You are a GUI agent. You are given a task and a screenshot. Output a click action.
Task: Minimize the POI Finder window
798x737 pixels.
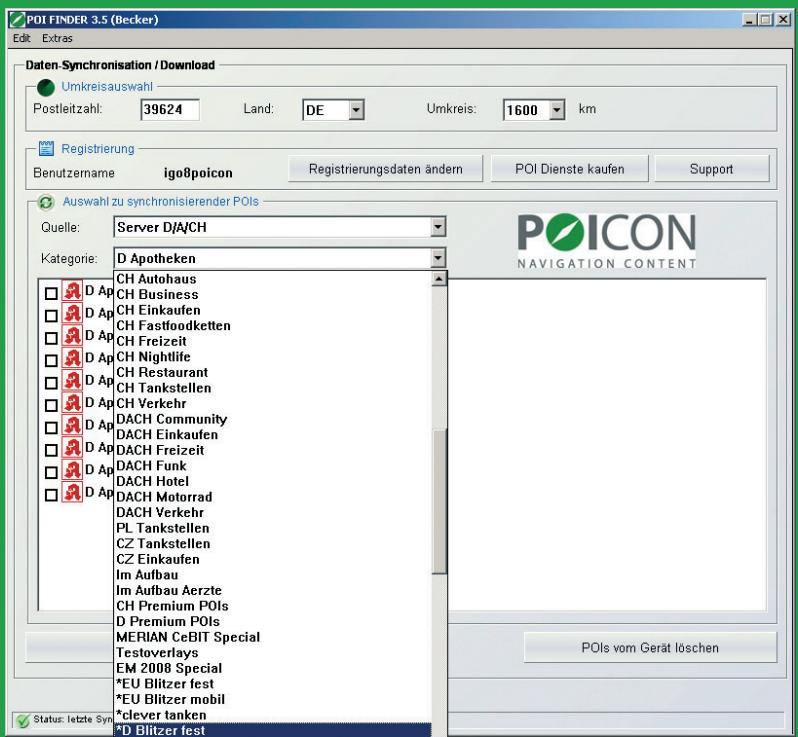[x=749, y=20]
